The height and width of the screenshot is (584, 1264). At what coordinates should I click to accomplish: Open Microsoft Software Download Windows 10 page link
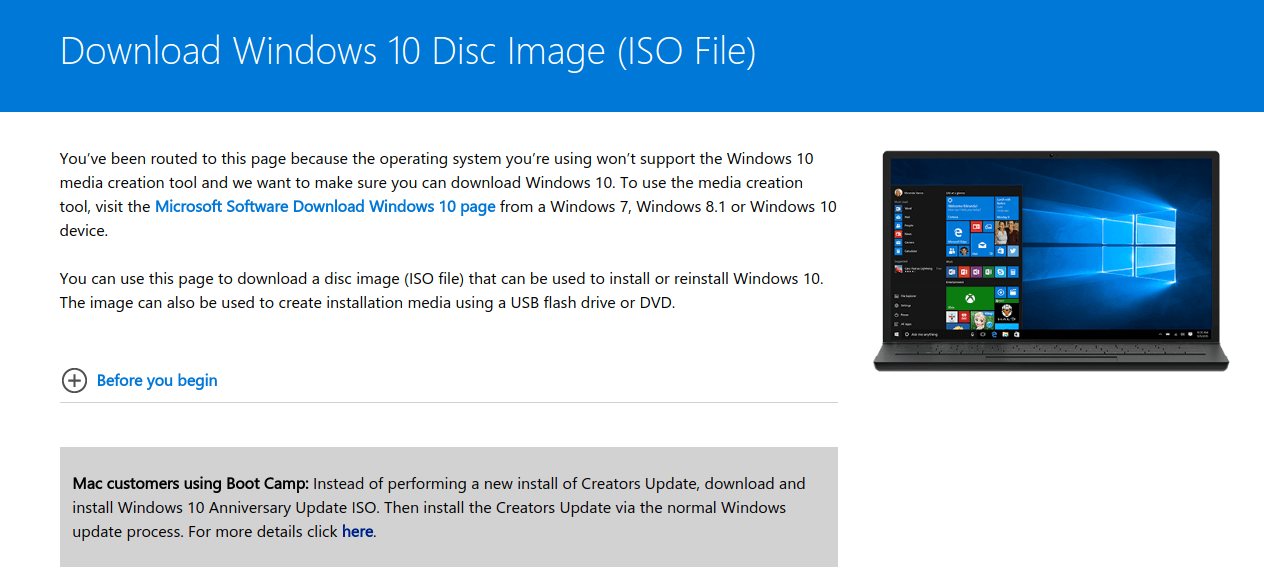point(325,207)
